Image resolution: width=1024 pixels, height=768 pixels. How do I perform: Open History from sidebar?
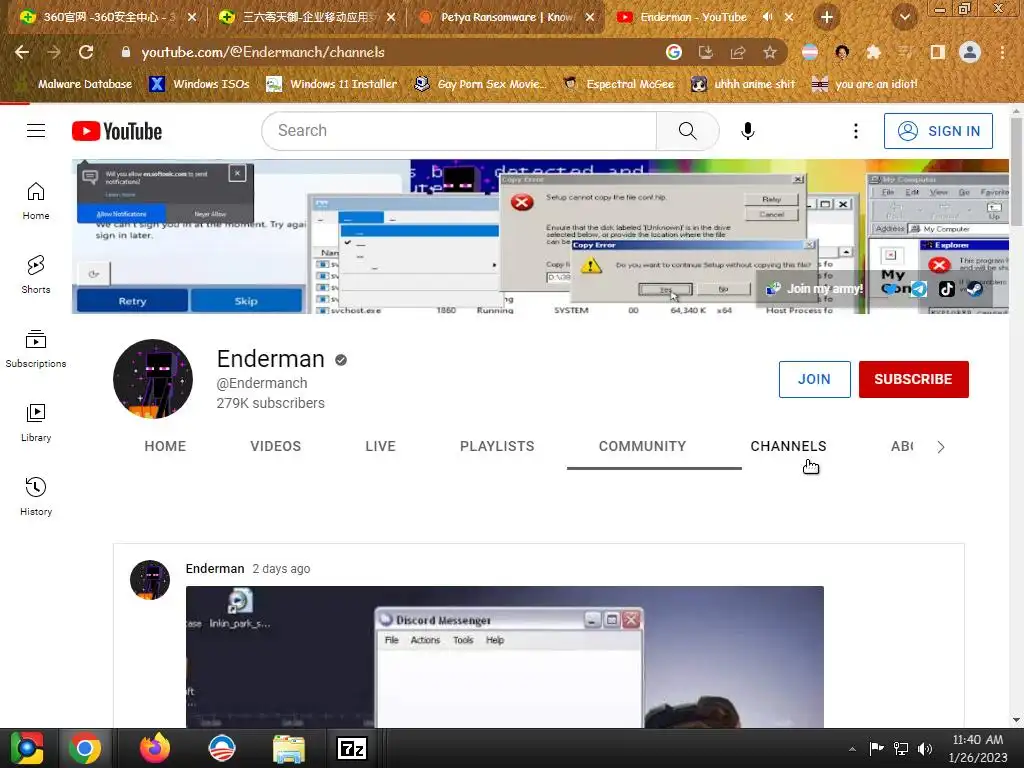click(x=36, y=496)
